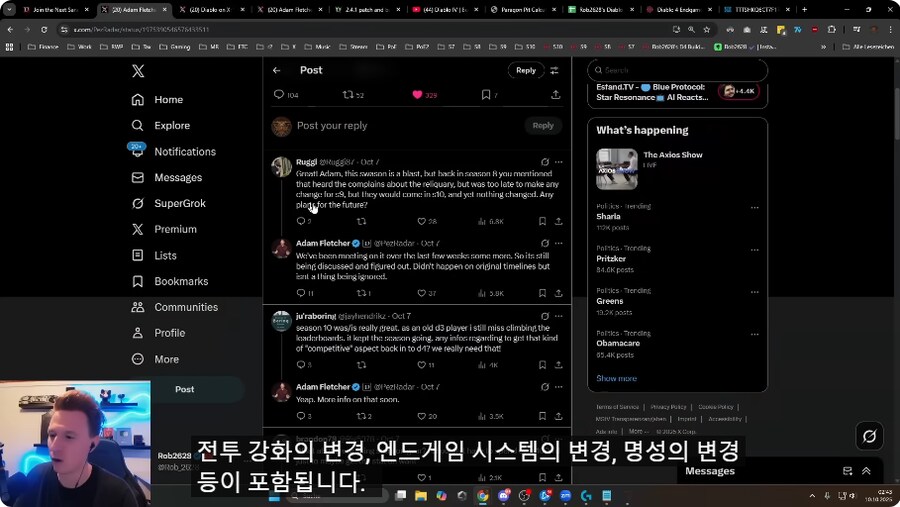Open more options on Ruggi's reply
The width and height of the screenshot is (900, 507).
tap(558, 162)
